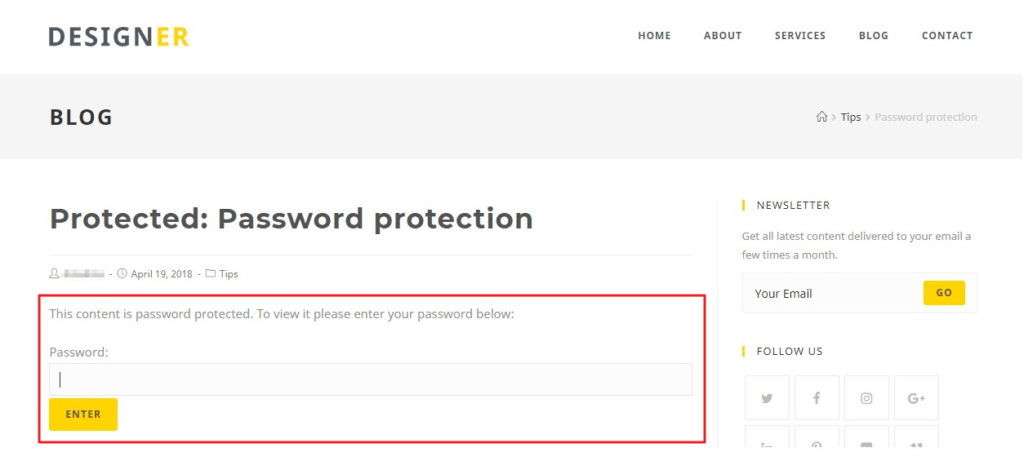
Task: Click the Twitter social icon
Action: 767,398
